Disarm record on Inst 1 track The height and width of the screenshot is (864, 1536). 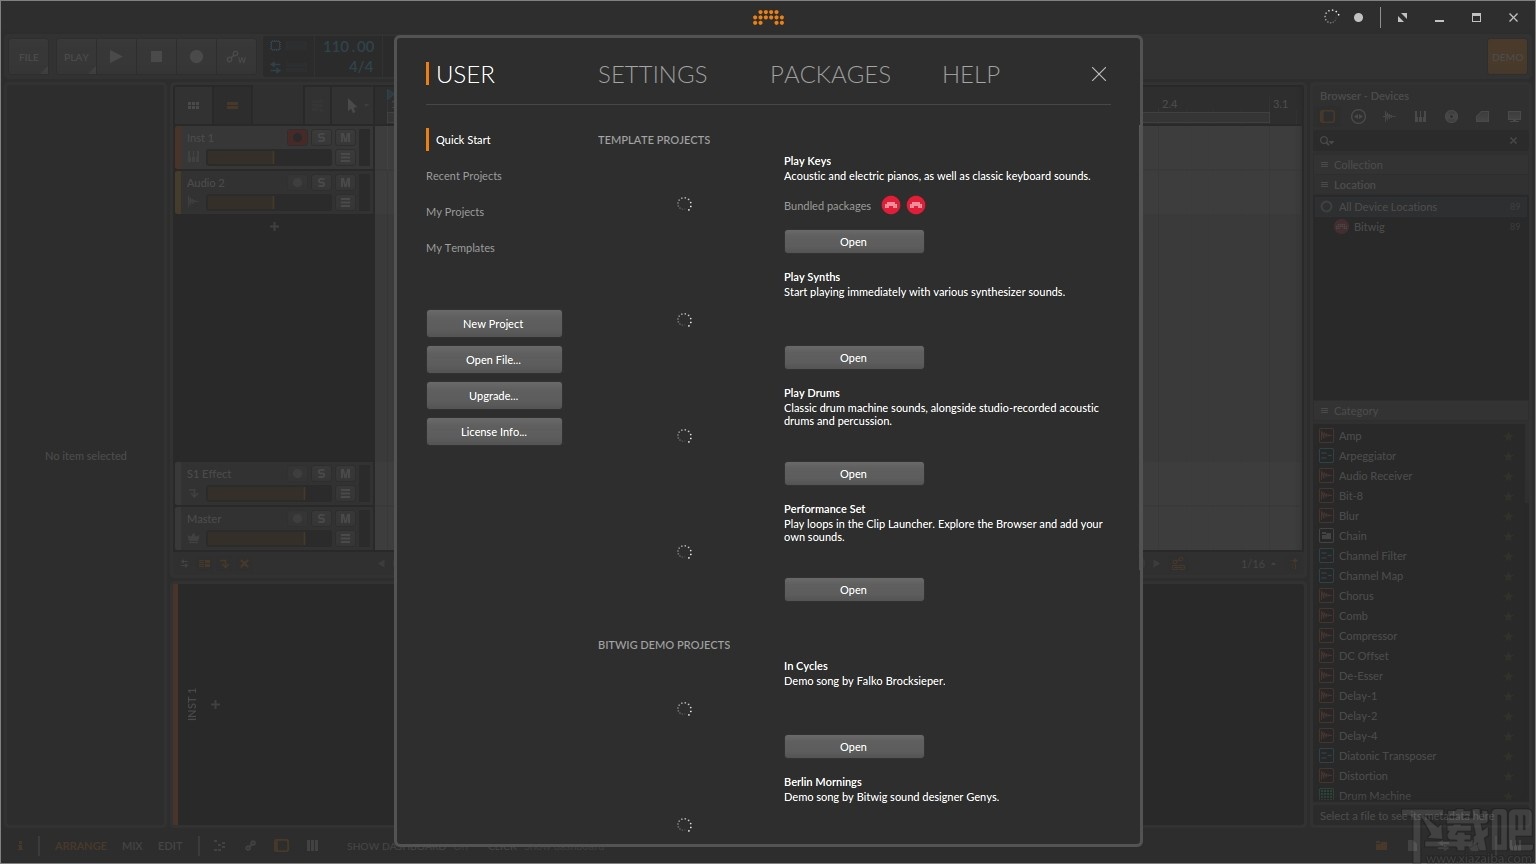pos(297,138)
